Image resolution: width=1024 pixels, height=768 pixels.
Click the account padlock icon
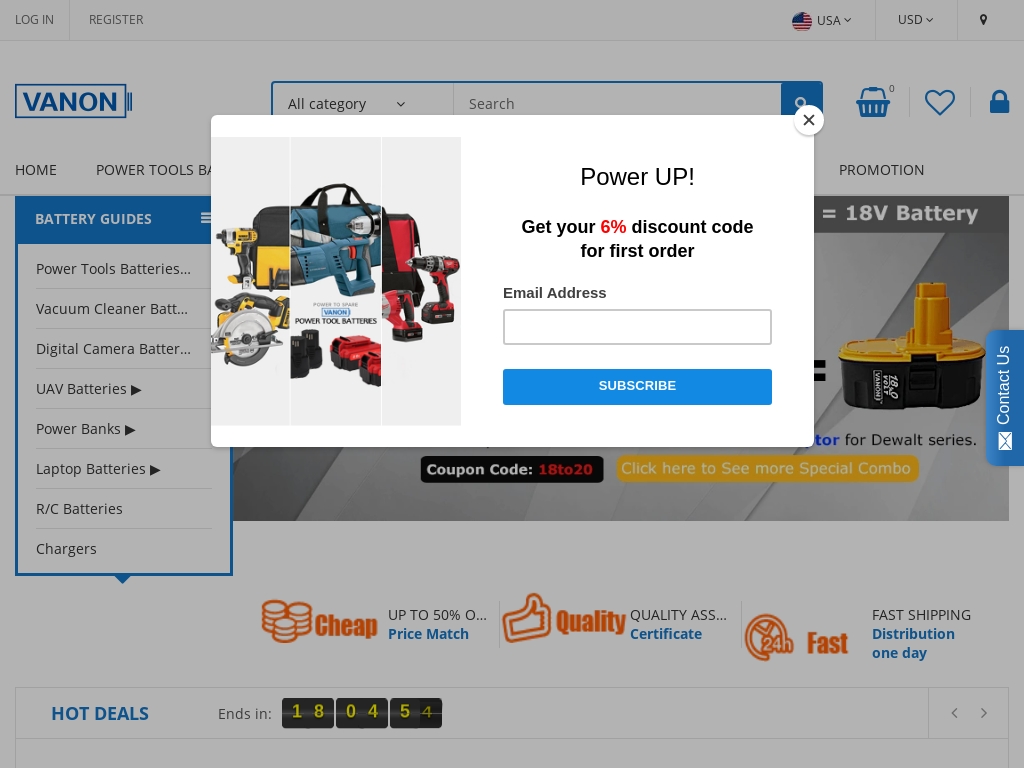(x=999, y=102)
